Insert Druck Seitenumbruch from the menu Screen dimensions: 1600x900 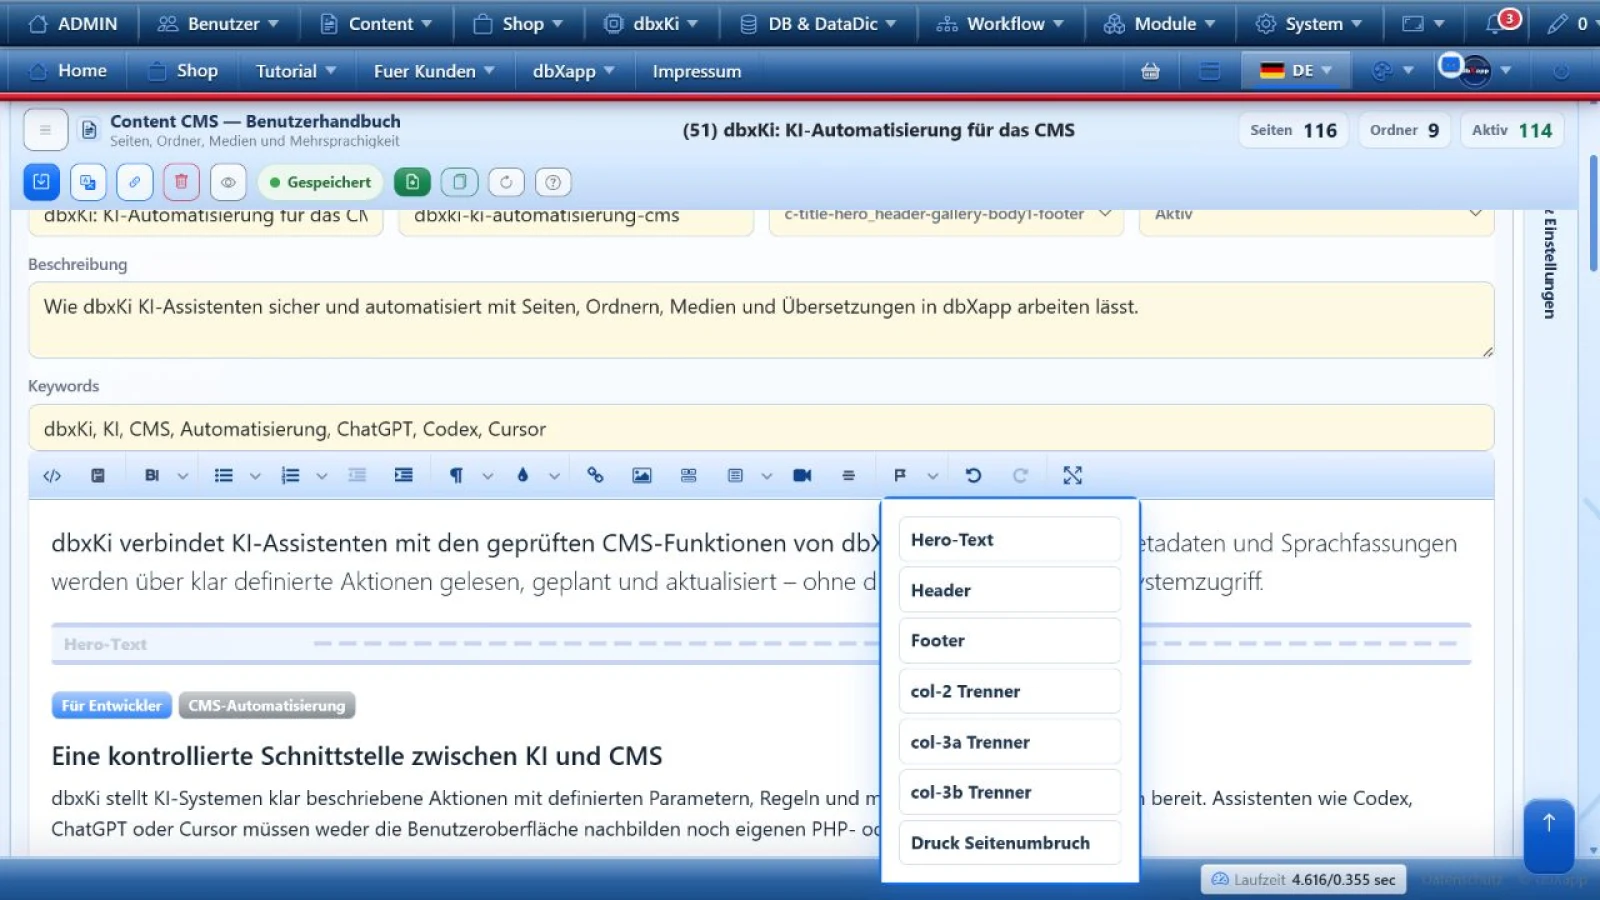[x=1009, y=843]
